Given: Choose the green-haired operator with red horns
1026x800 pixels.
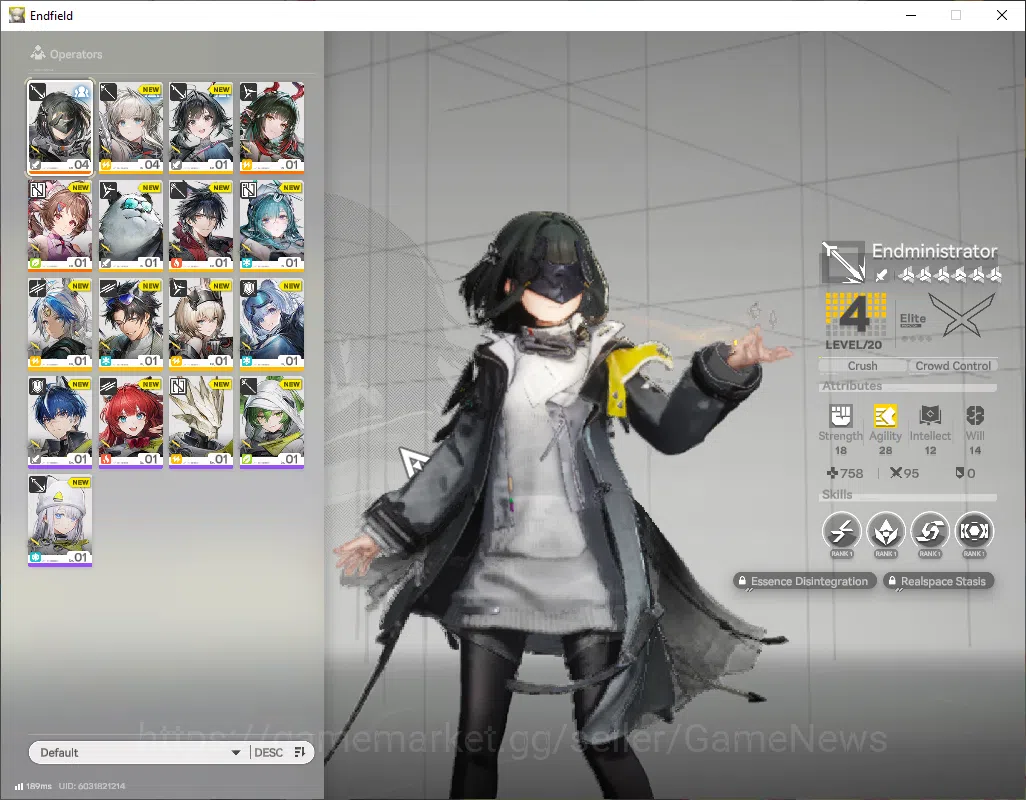Looking at the screenshot, I should (272, 128).
